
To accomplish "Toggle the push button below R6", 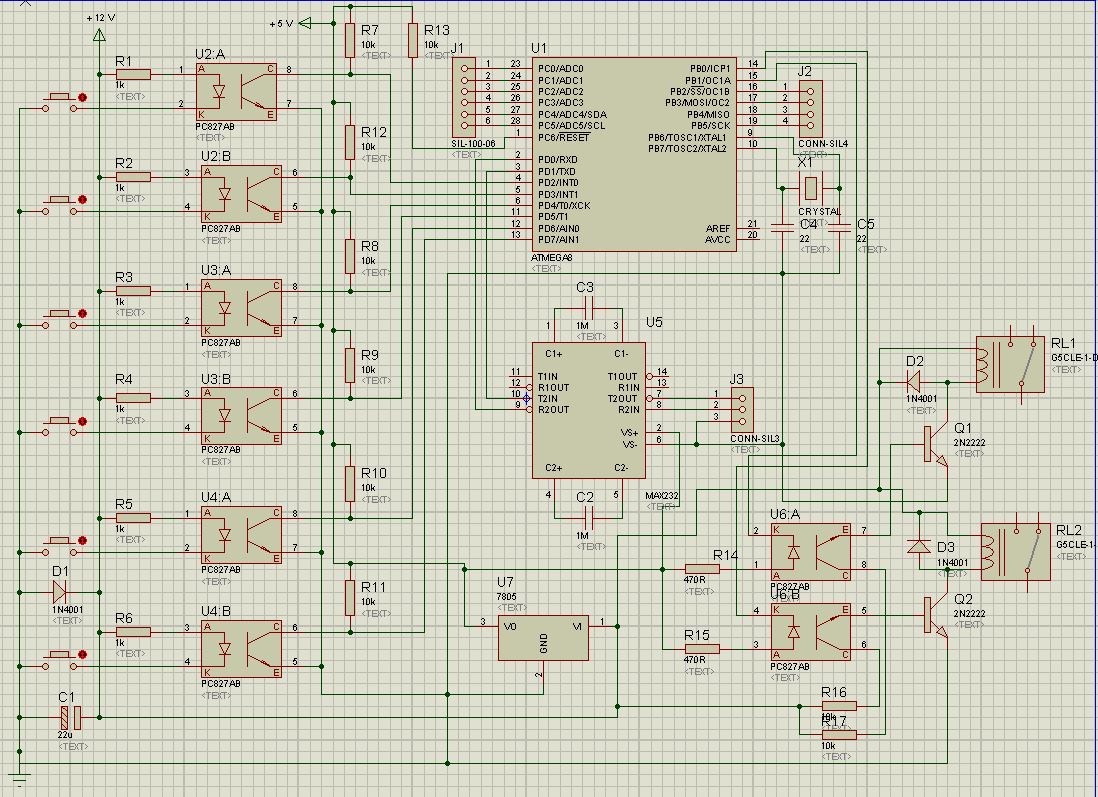I will [60, 656].
